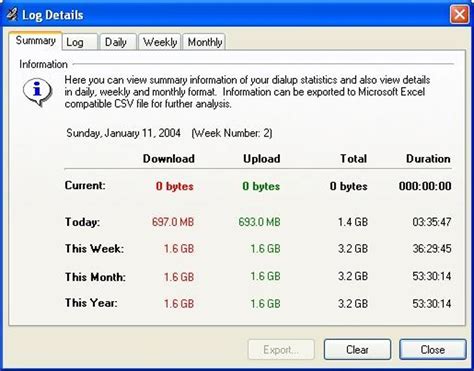Screen dimensions: 474x371
Task: Click the Clear button
Action: (357, 350)
